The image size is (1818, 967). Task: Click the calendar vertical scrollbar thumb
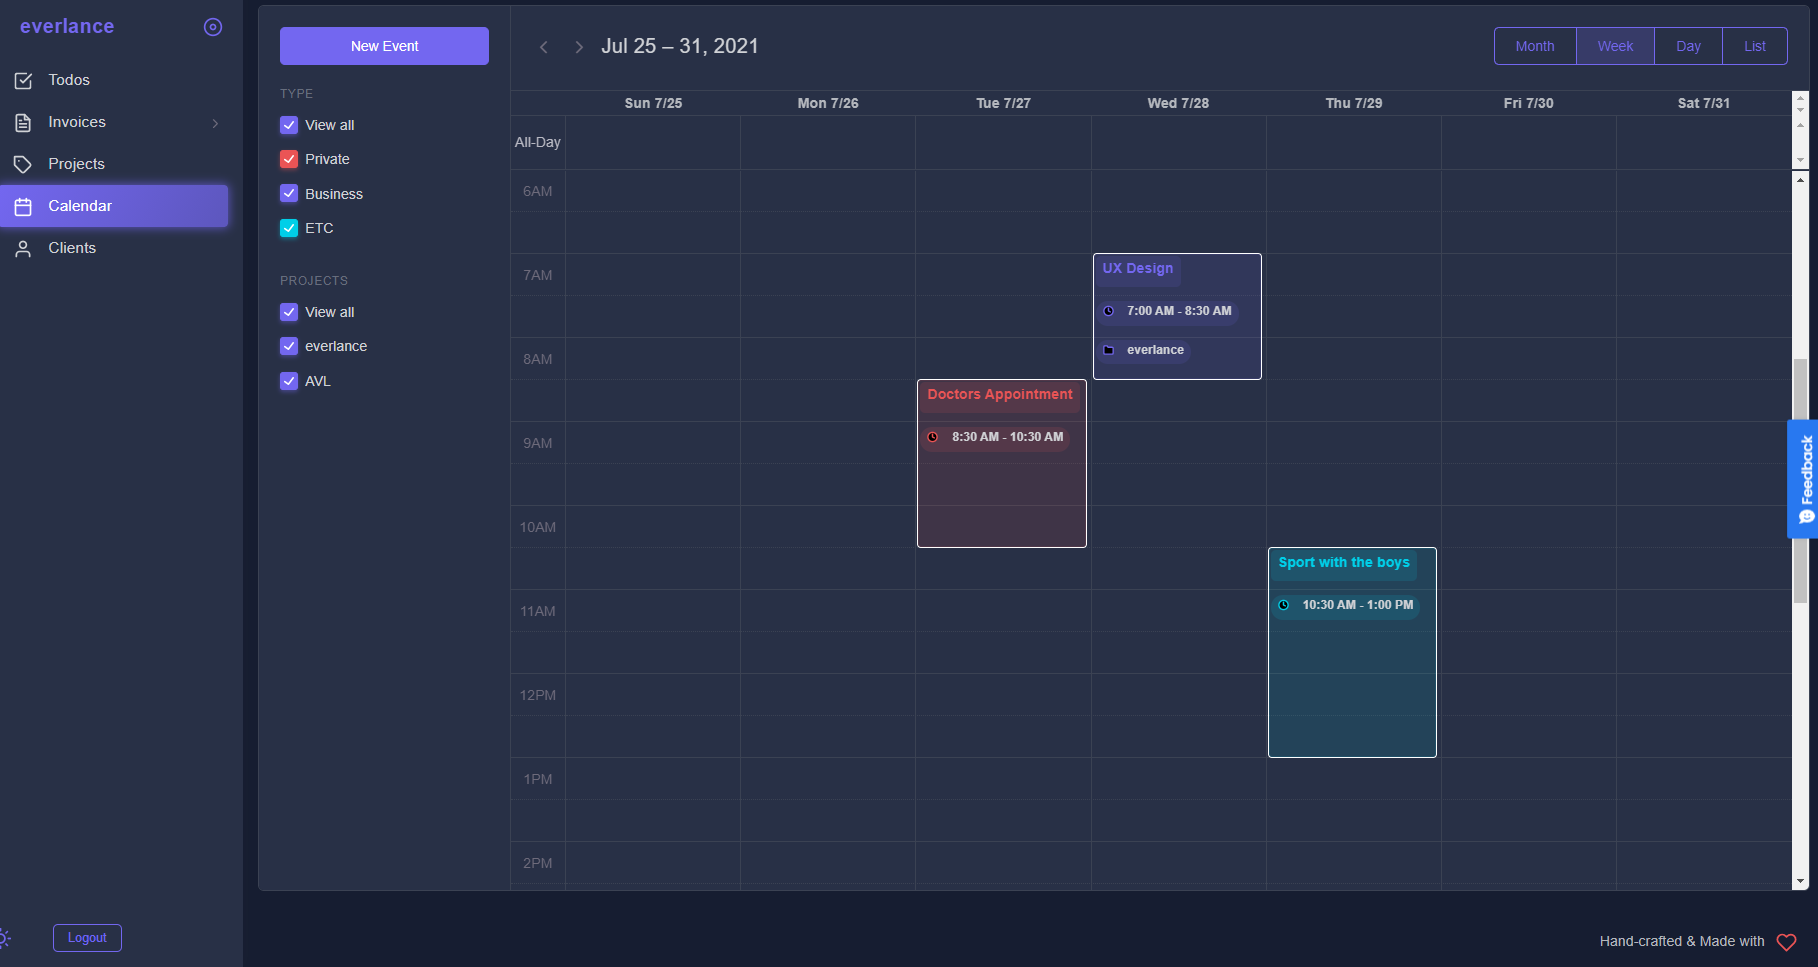(x=1800, y=480)
